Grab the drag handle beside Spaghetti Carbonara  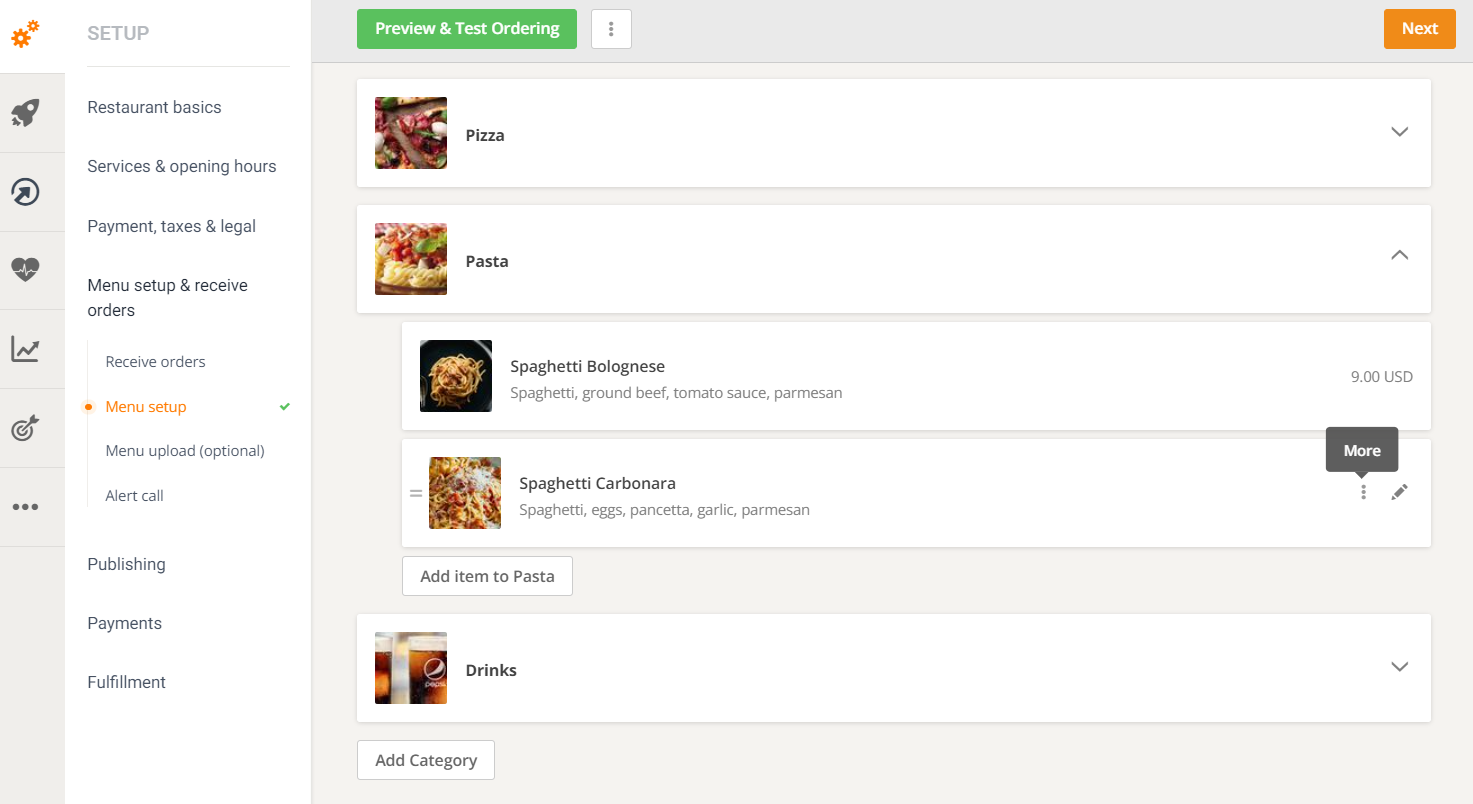[416, 492]
